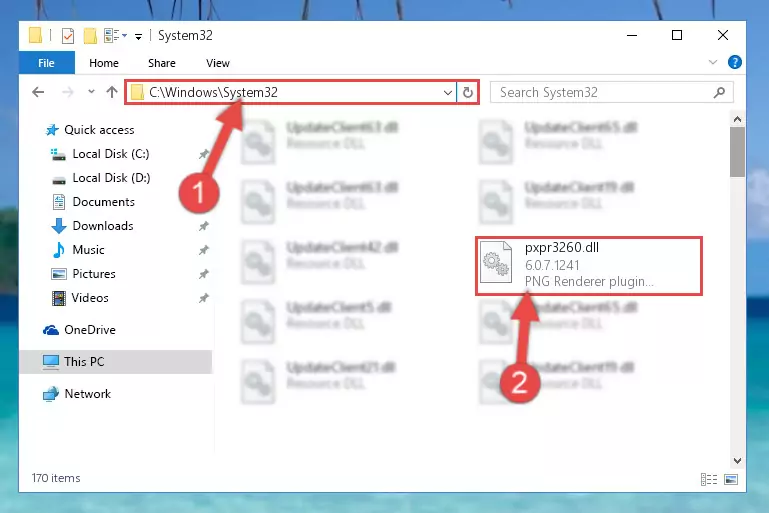769x513 pixels.
Task: Select the pxpr3260.dll file
Action: [589, 266]
